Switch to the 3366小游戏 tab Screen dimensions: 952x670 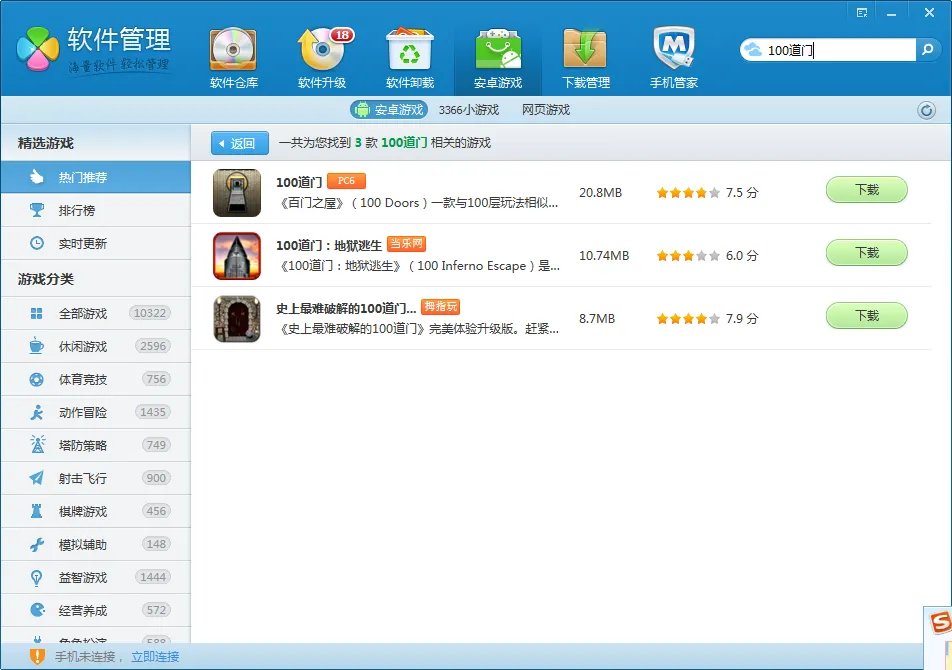468,110
